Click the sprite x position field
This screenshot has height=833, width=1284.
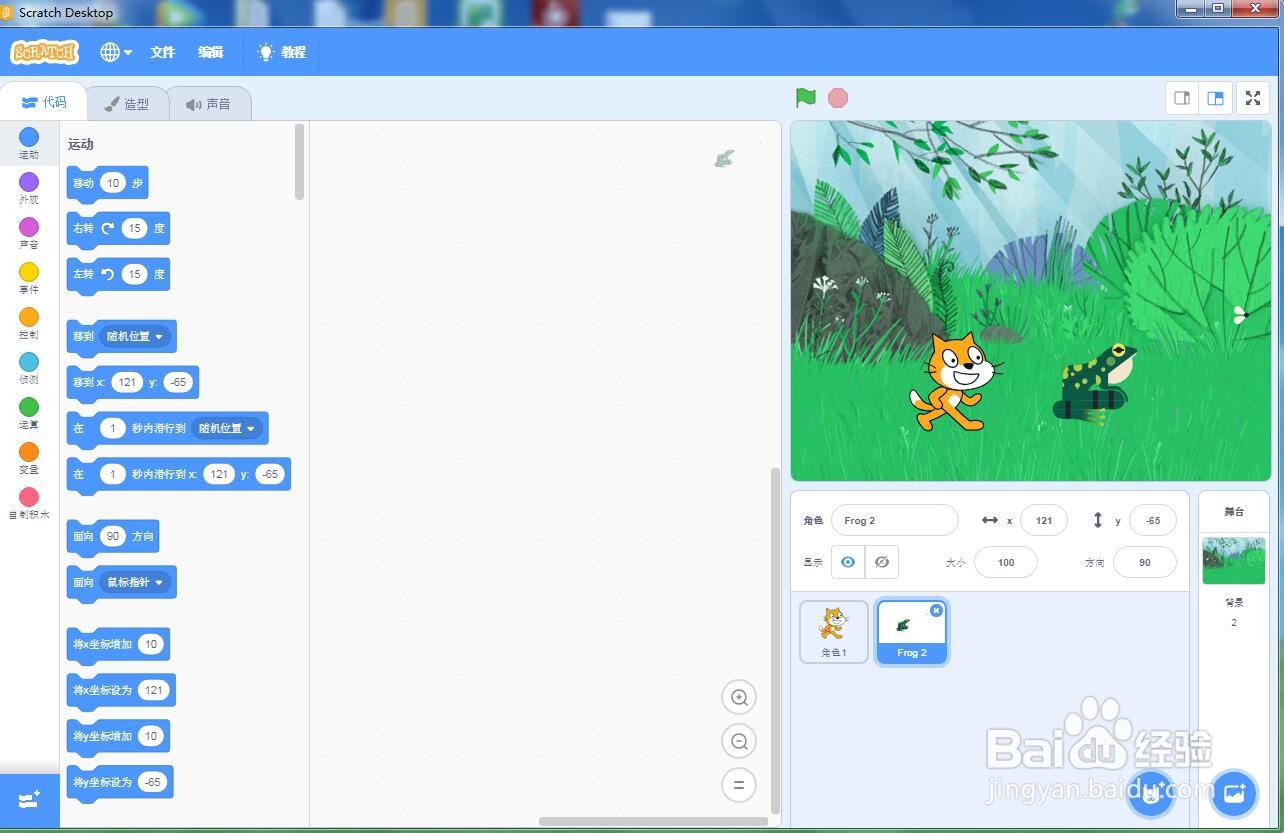tap(1044, 520)
